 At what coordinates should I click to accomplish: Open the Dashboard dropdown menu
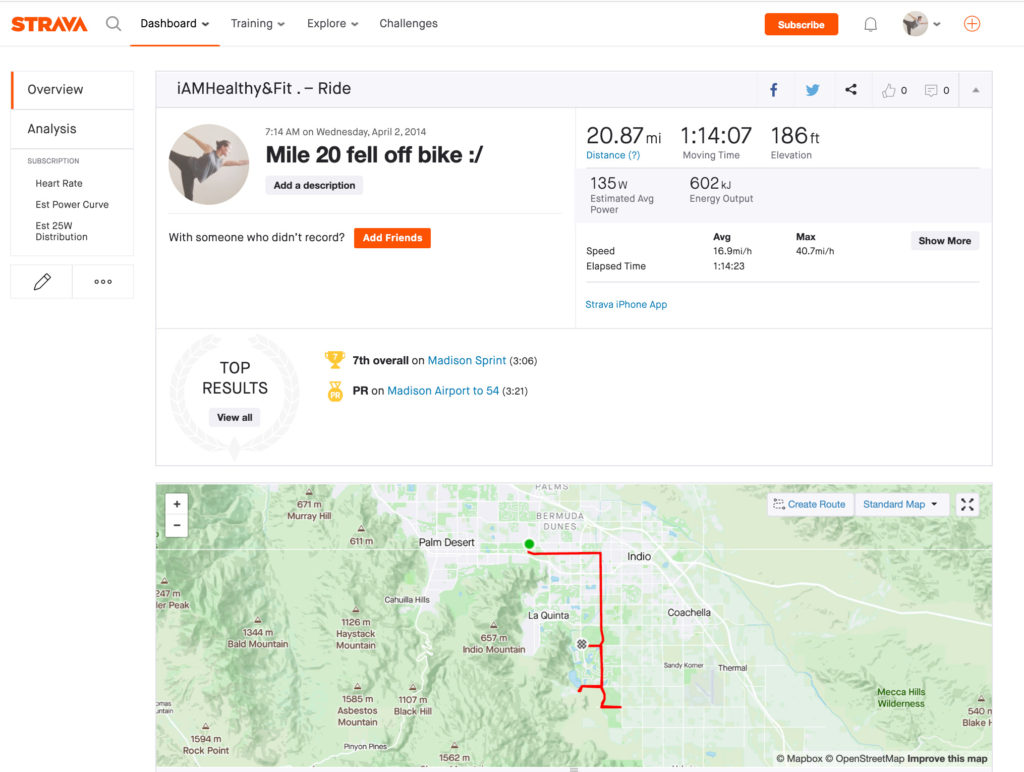174,24
